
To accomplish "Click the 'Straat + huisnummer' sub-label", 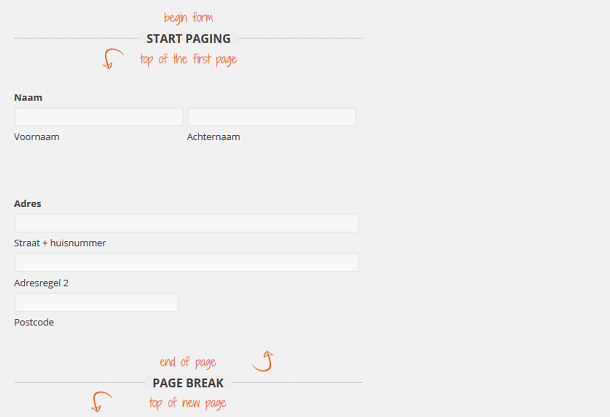I will pos(60,243).
